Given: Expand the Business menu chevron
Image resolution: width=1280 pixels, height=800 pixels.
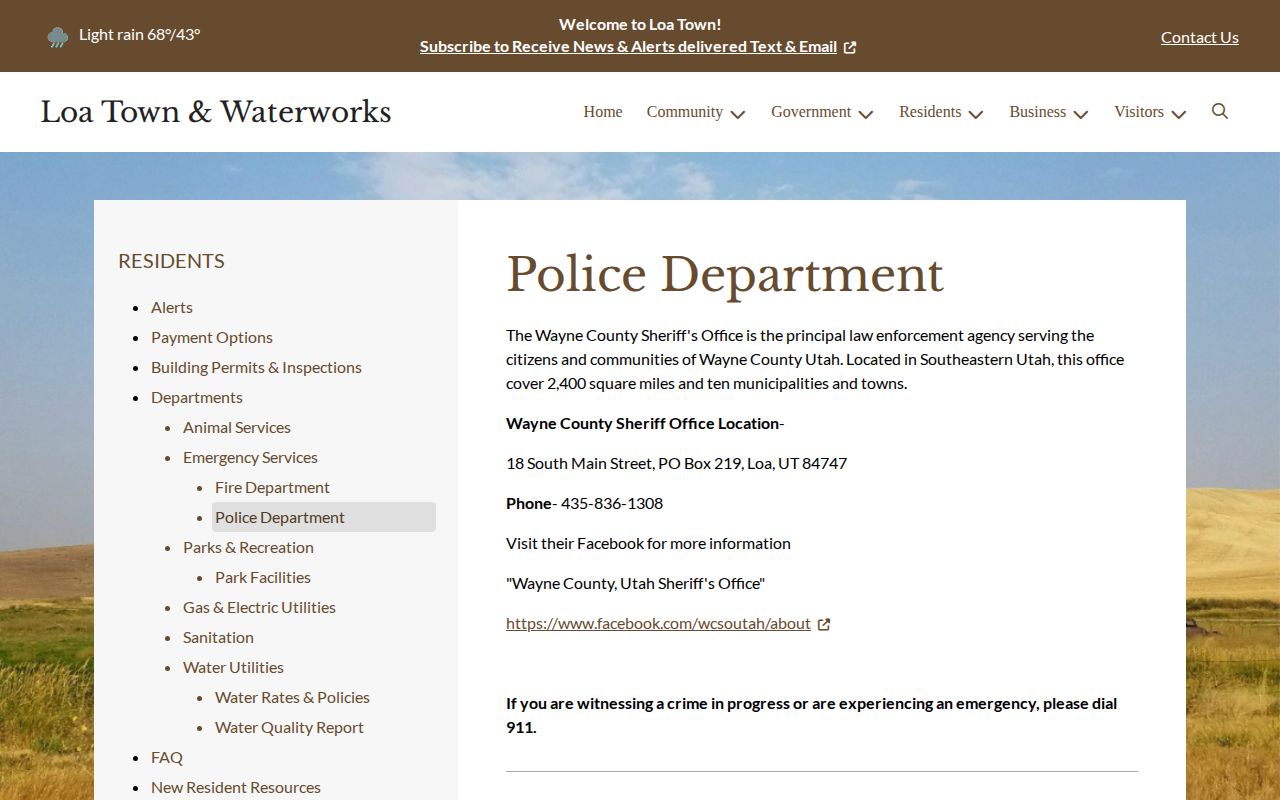Looking at the screenshot, I should click(1081, 114).
